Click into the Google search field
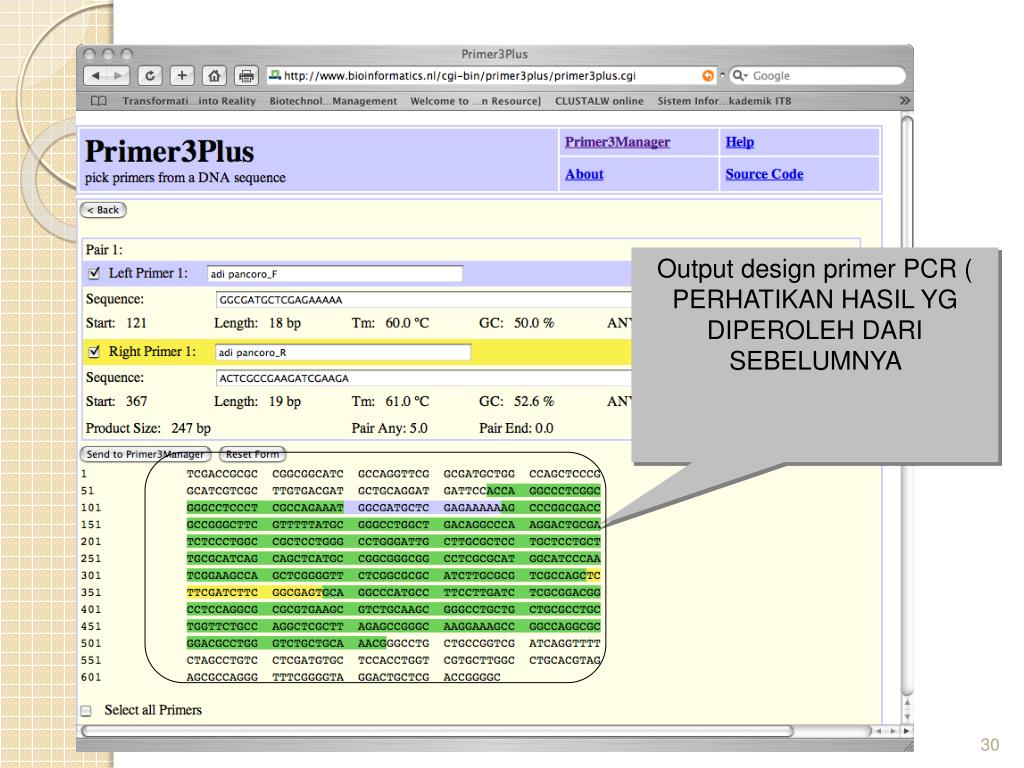Image resolution: width=1024 pixels, height=768 pixels. (x=818, y=76)
